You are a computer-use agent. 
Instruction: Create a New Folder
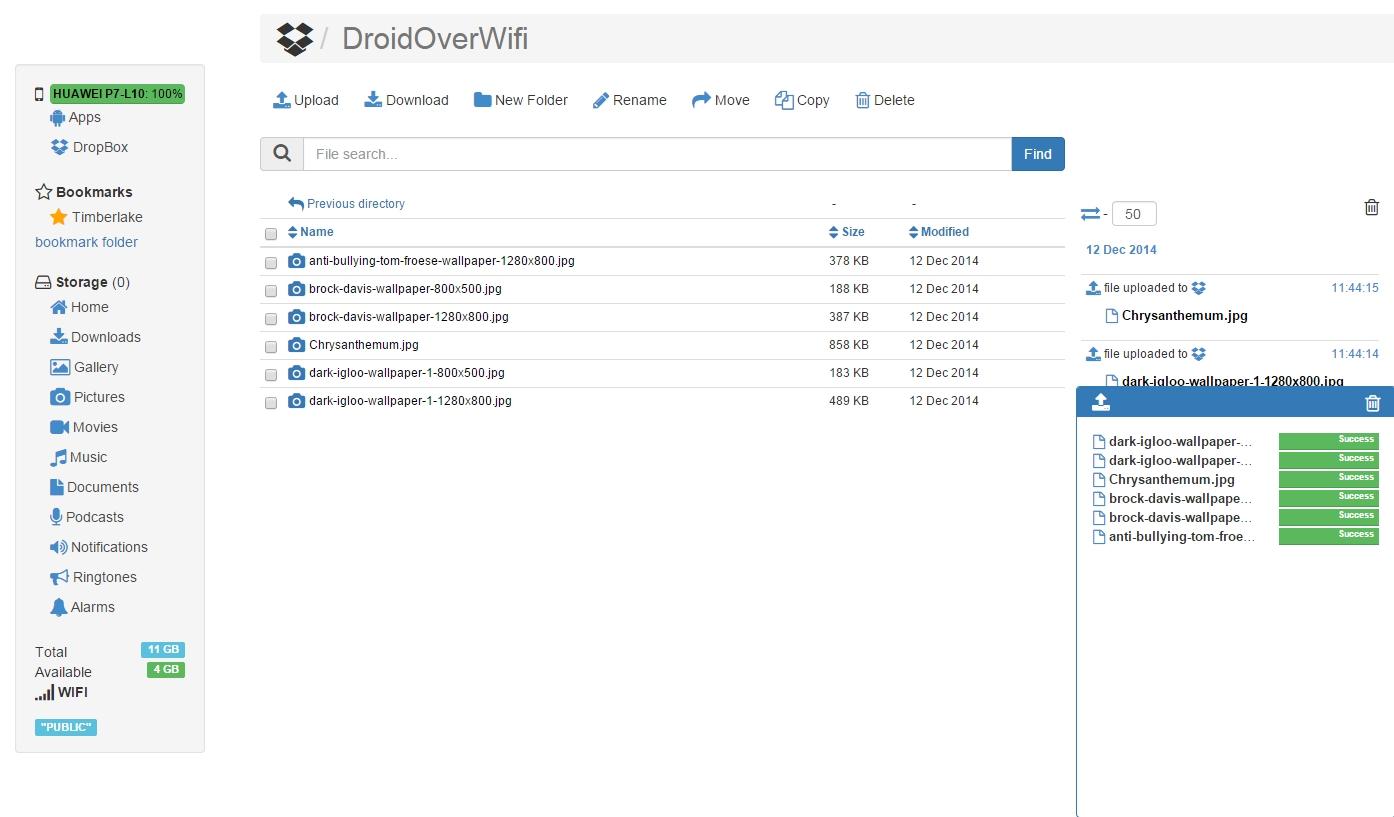[521, 100]
